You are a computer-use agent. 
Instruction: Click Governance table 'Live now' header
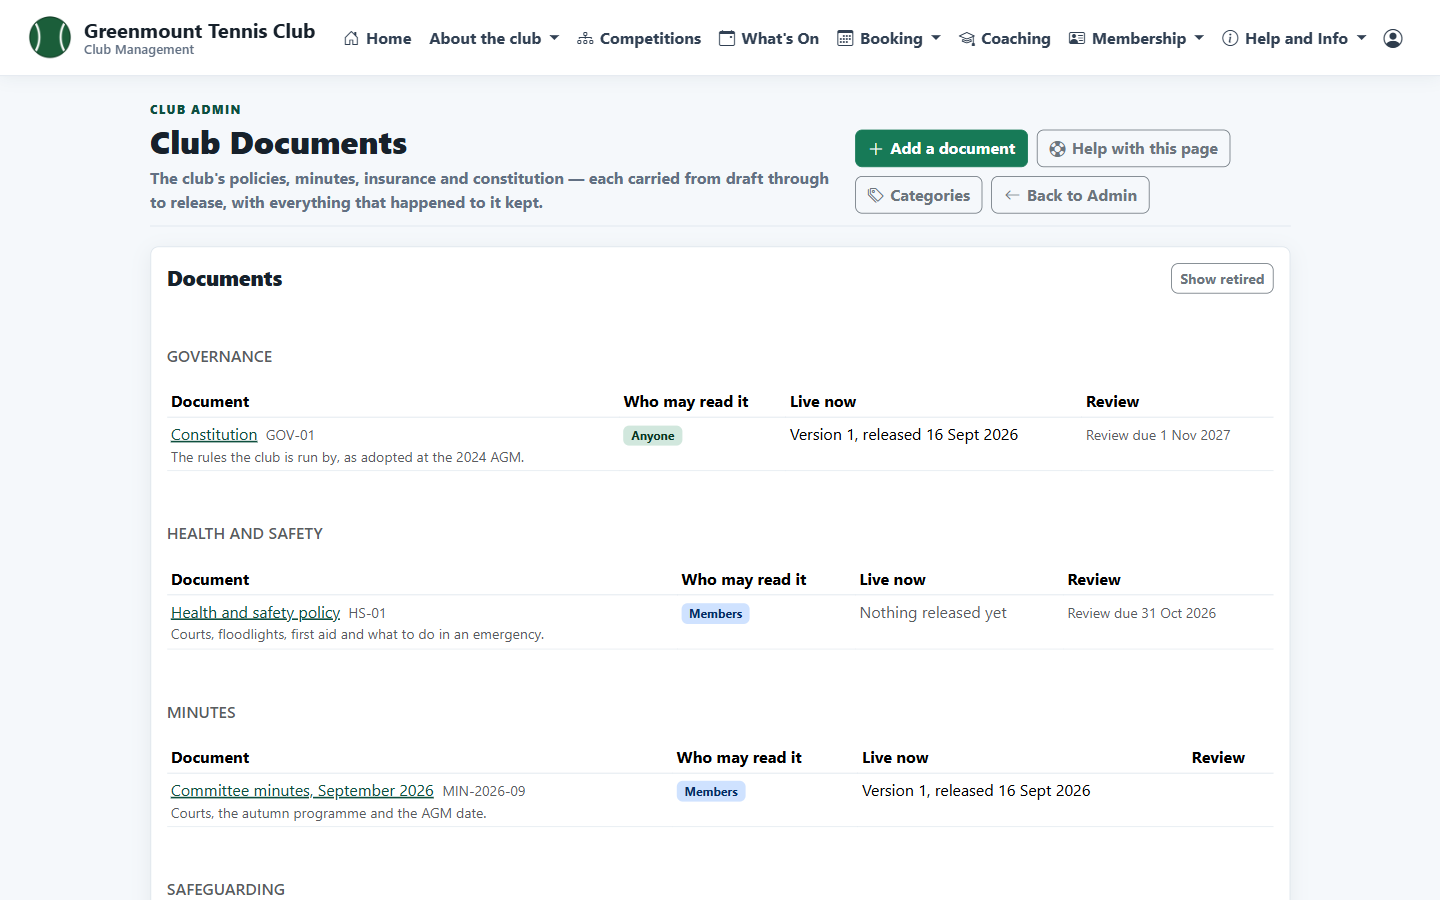[x=823, y=401]
